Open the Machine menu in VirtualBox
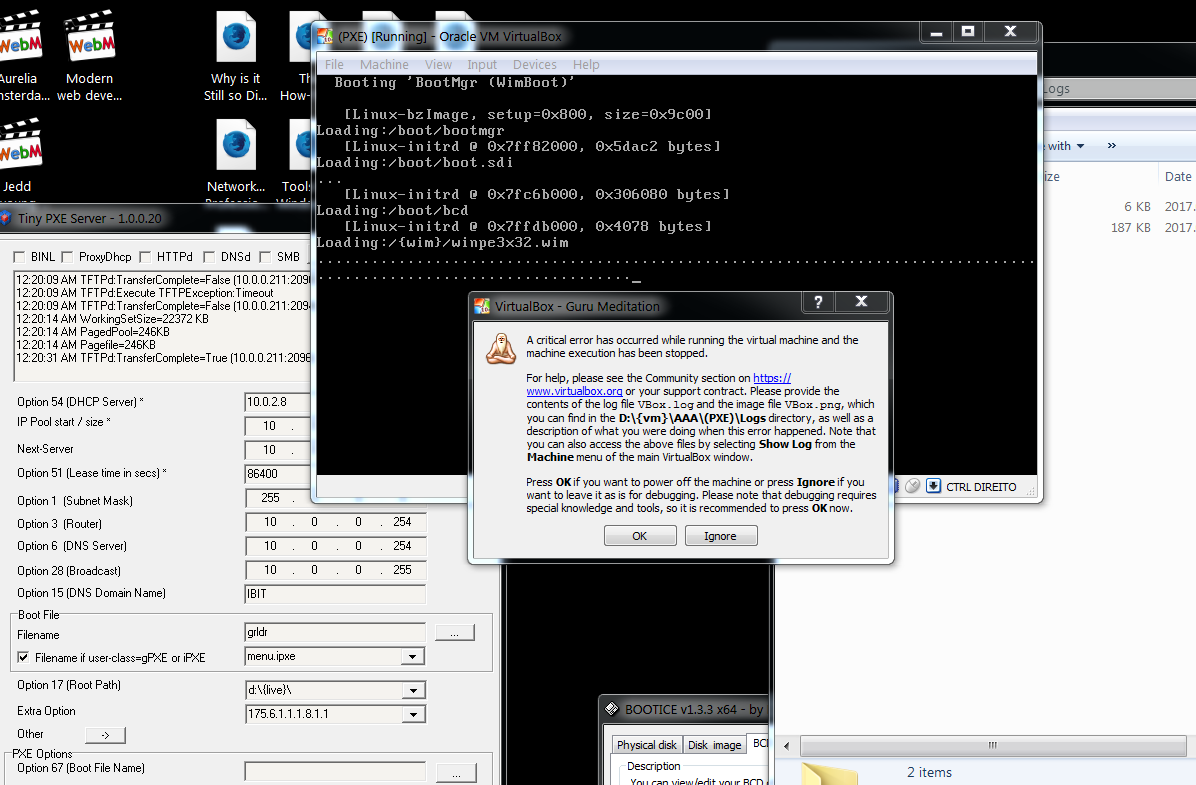This screenshot has width=1196, height=785. [x=384, y=65]
